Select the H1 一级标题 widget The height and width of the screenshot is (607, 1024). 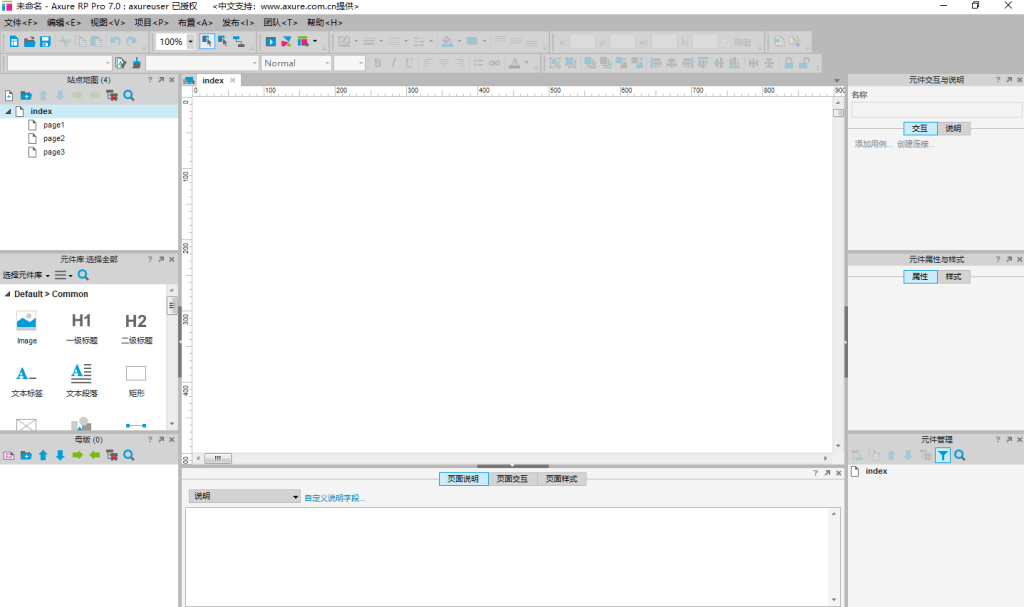point(81,327)
